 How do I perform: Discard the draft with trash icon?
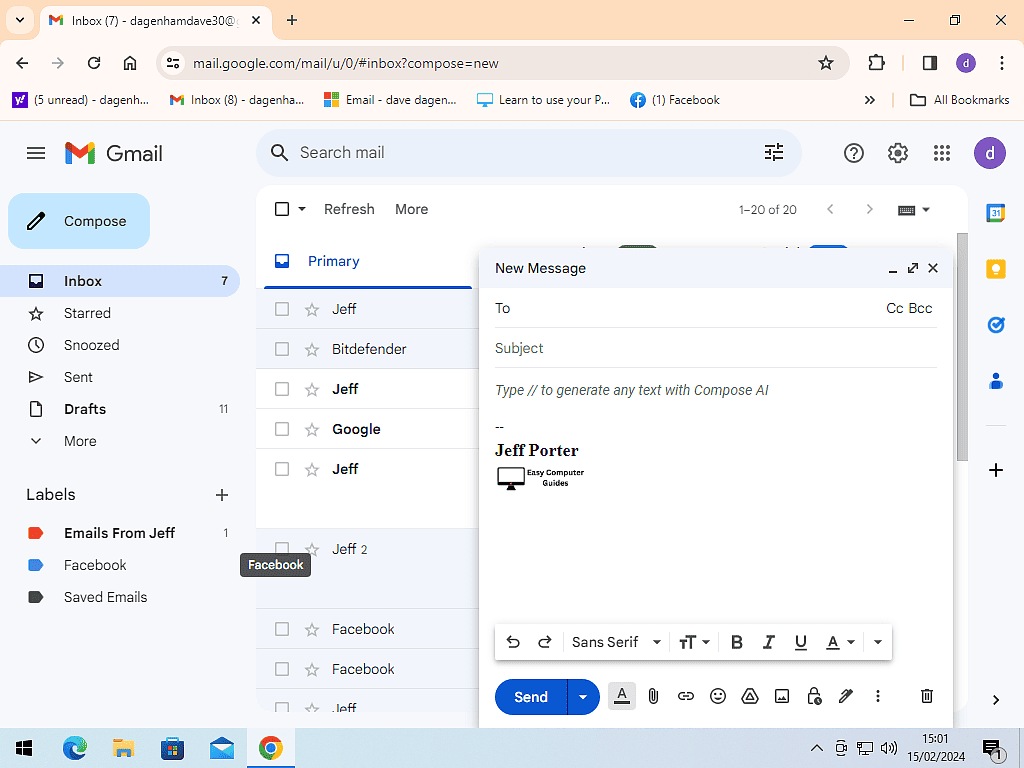[x=926, y=696]
